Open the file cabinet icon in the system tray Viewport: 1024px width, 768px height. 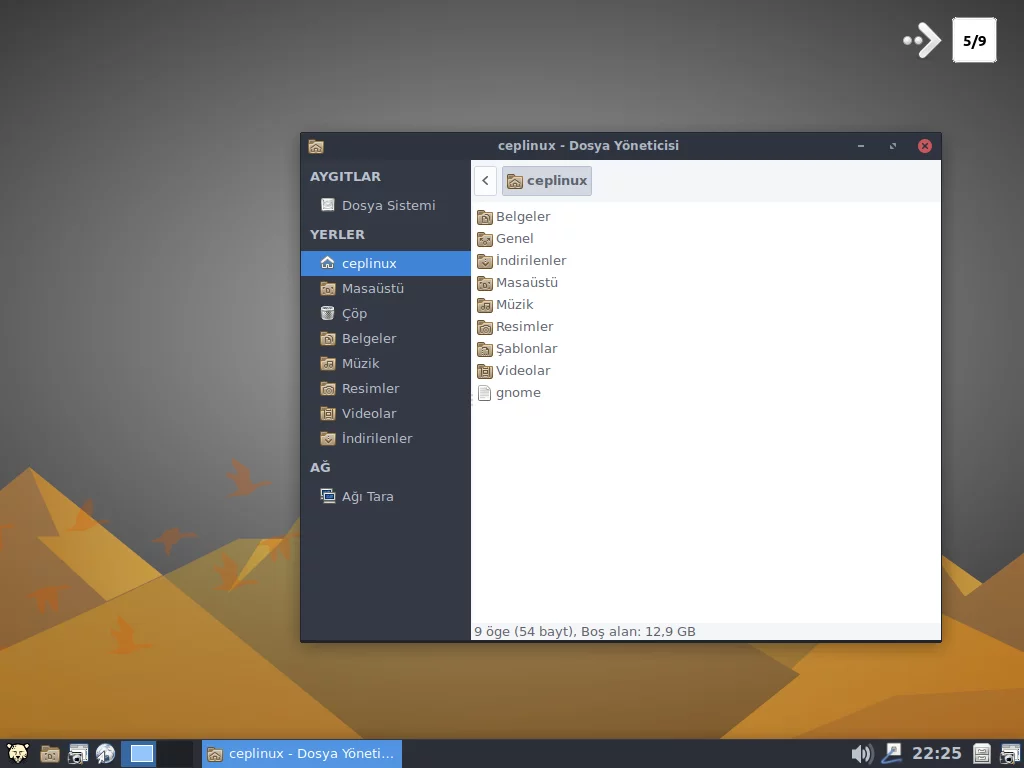(x=981, y=753)
